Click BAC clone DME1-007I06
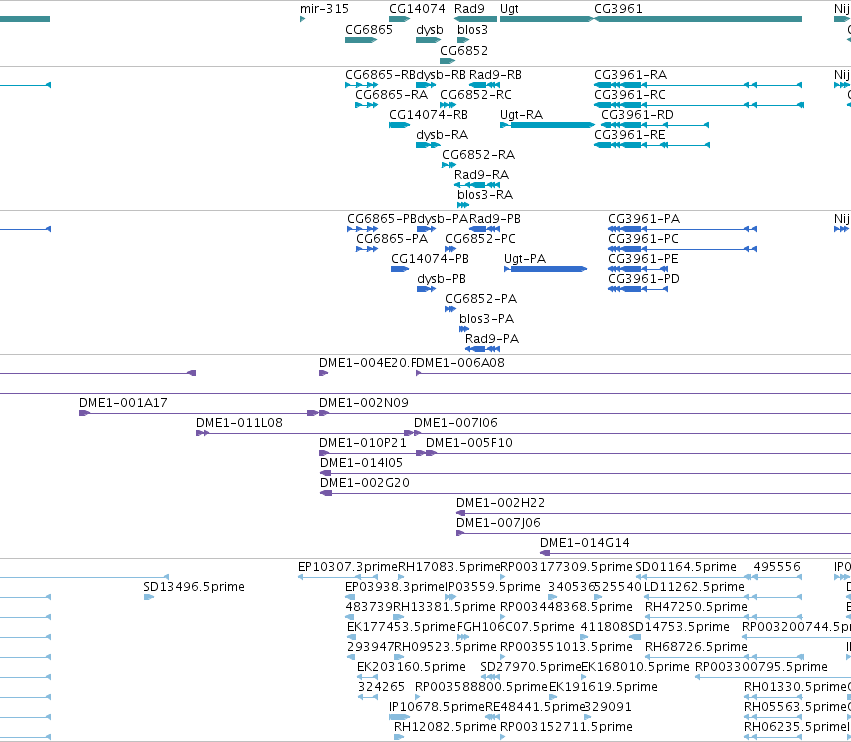The height and width of the screenshot is (742, 851). tap(632, 433)
